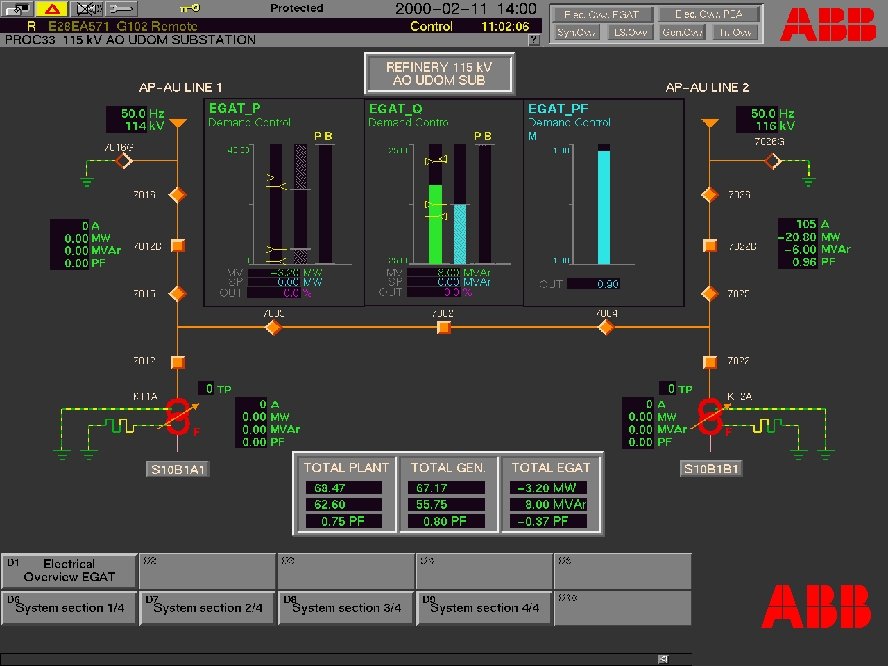Open the System section 2/4 page
The width and height of the screenshot is (888, 666).
pyautogui.click(x=207, y=607)
